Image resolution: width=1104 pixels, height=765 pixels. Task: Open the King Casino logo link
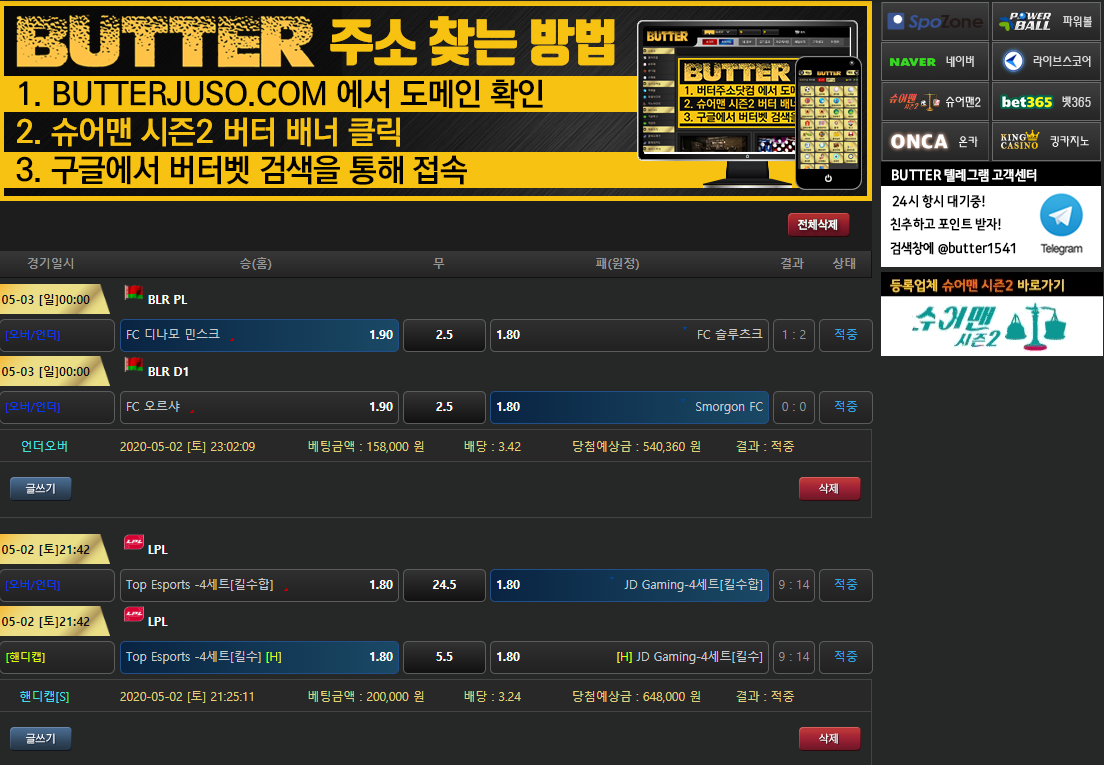(x=1020, y=142)
